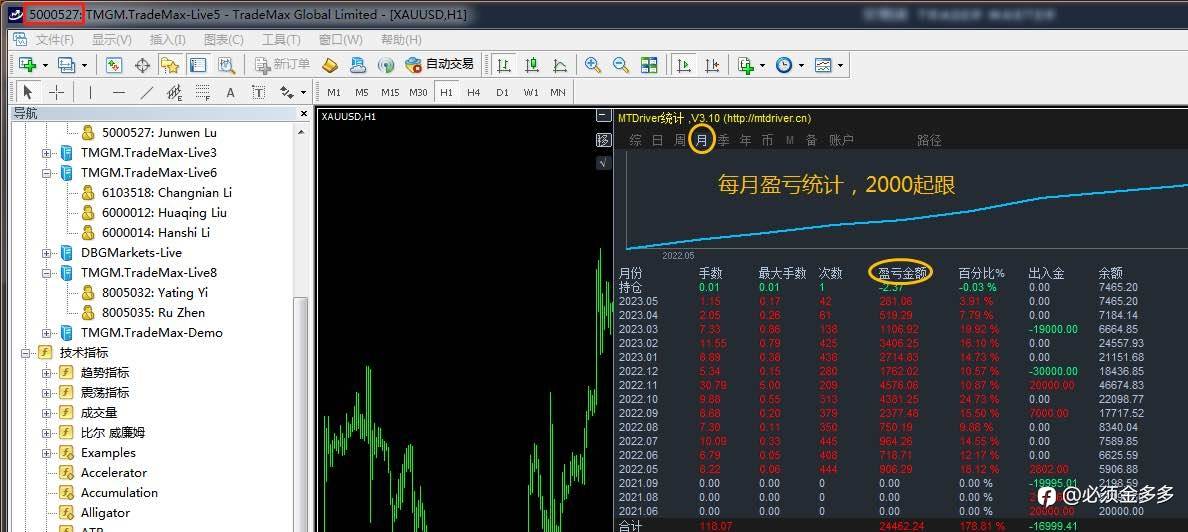Expand the TMGM.TradeMax-Demo node
This screenshot has width=1188, height=532.
point(46,333)
